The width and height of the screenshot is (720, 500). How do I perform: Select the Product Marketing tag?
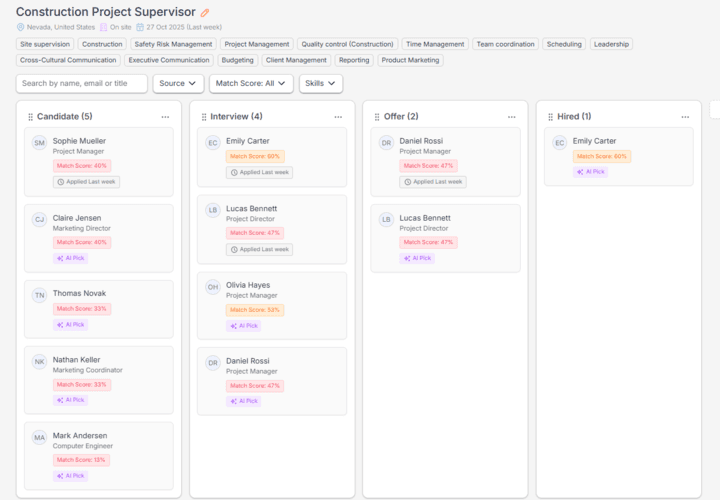pyautogui.click(x=411, y=60)
